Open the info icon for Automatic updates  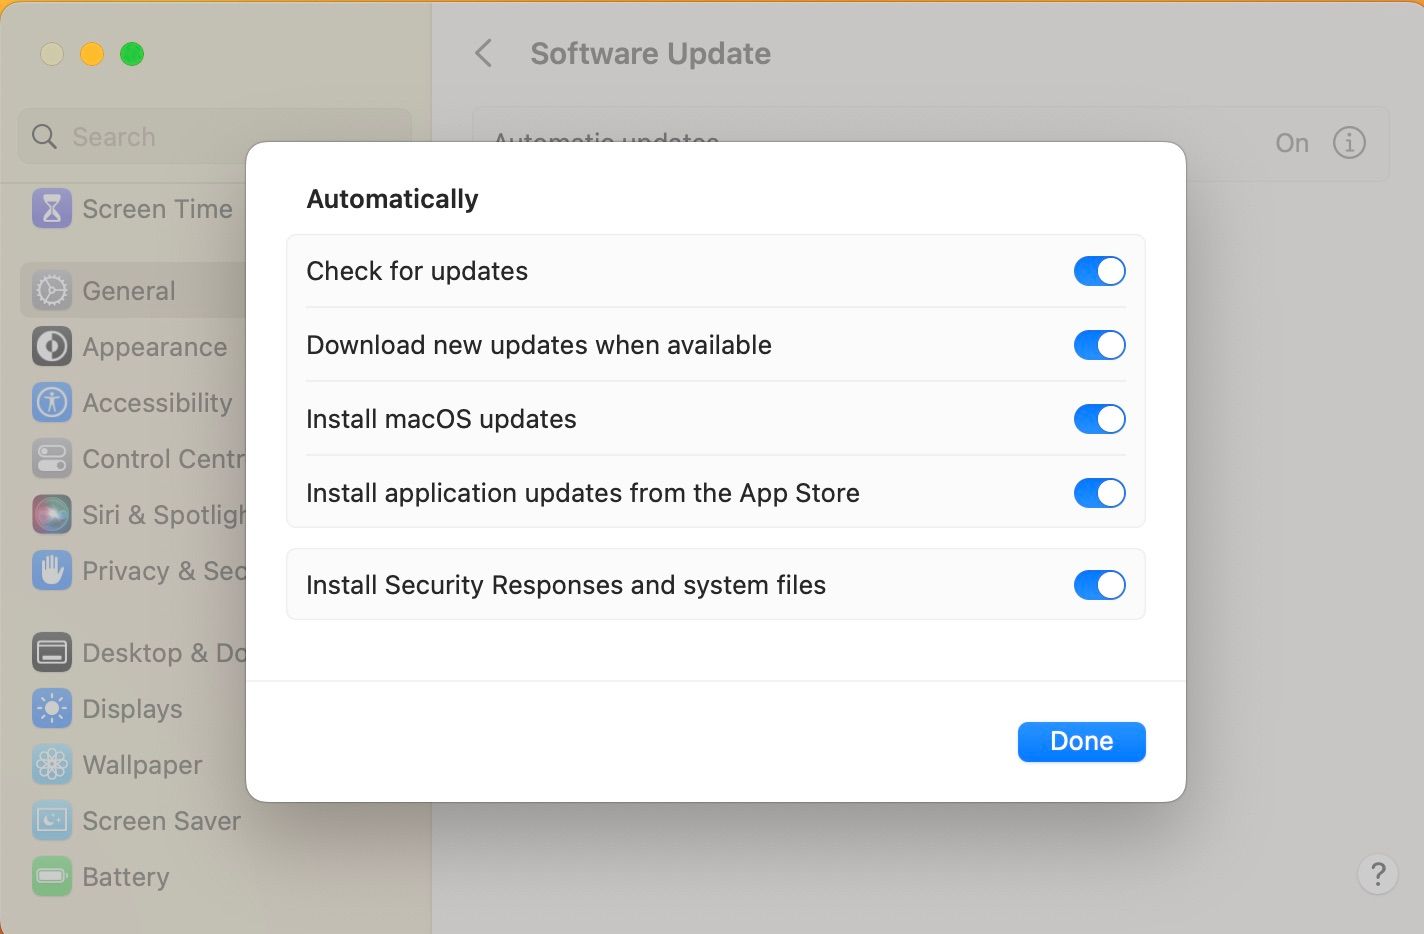1349,143
